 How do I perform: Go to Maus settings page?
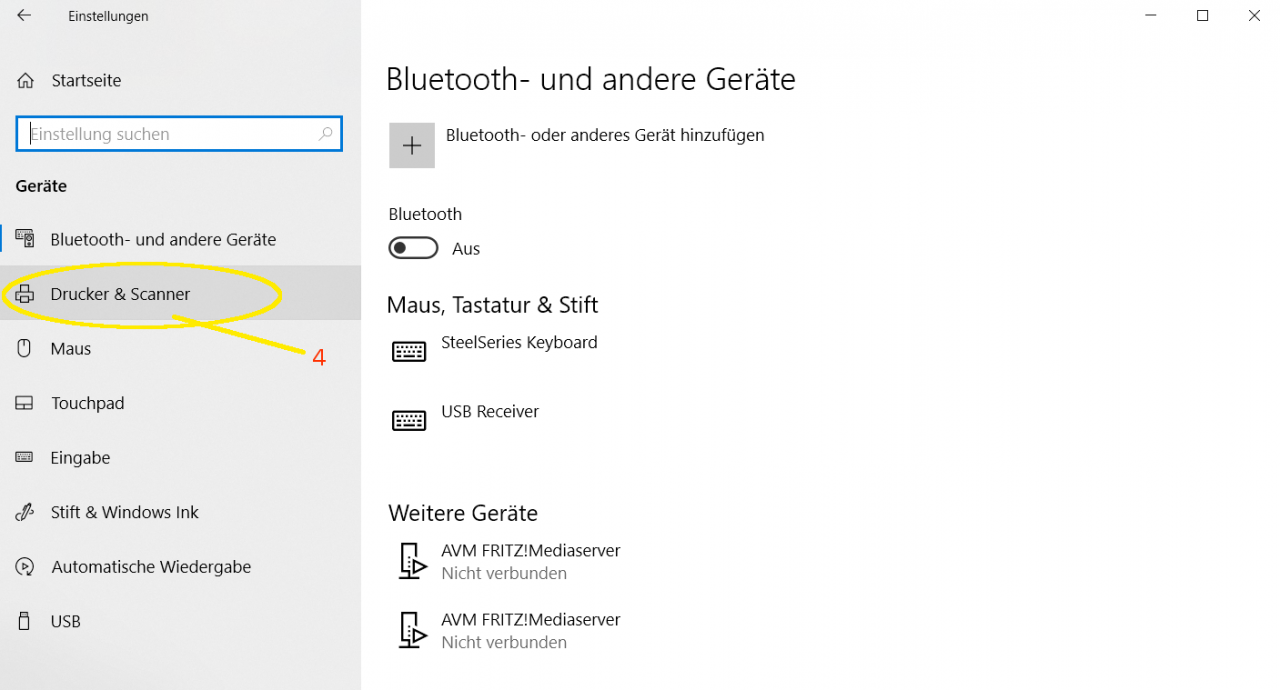[x=180, y=348]
